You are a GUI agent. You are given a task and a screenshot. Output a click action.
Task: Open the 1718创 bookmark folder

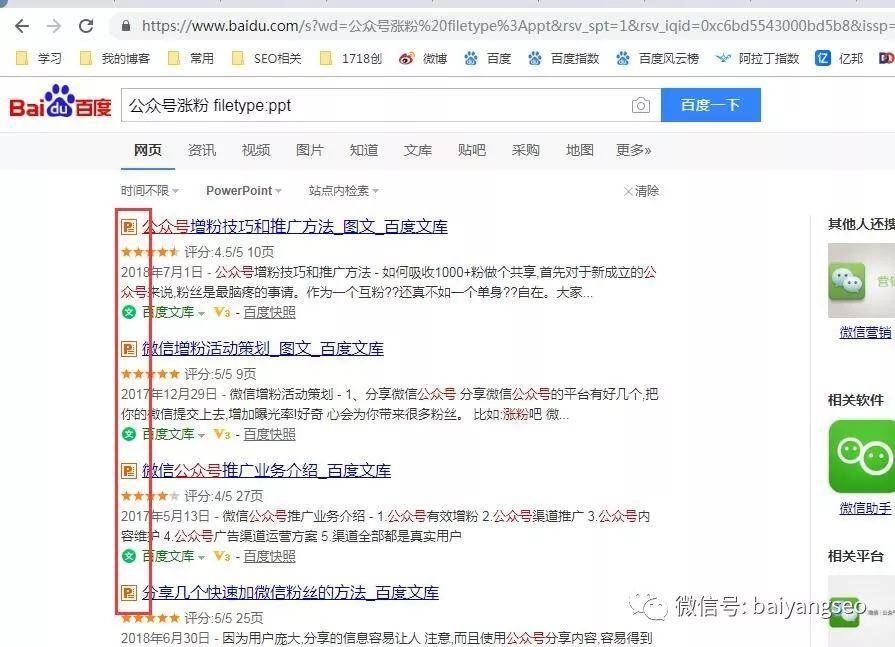click(350, 58)
